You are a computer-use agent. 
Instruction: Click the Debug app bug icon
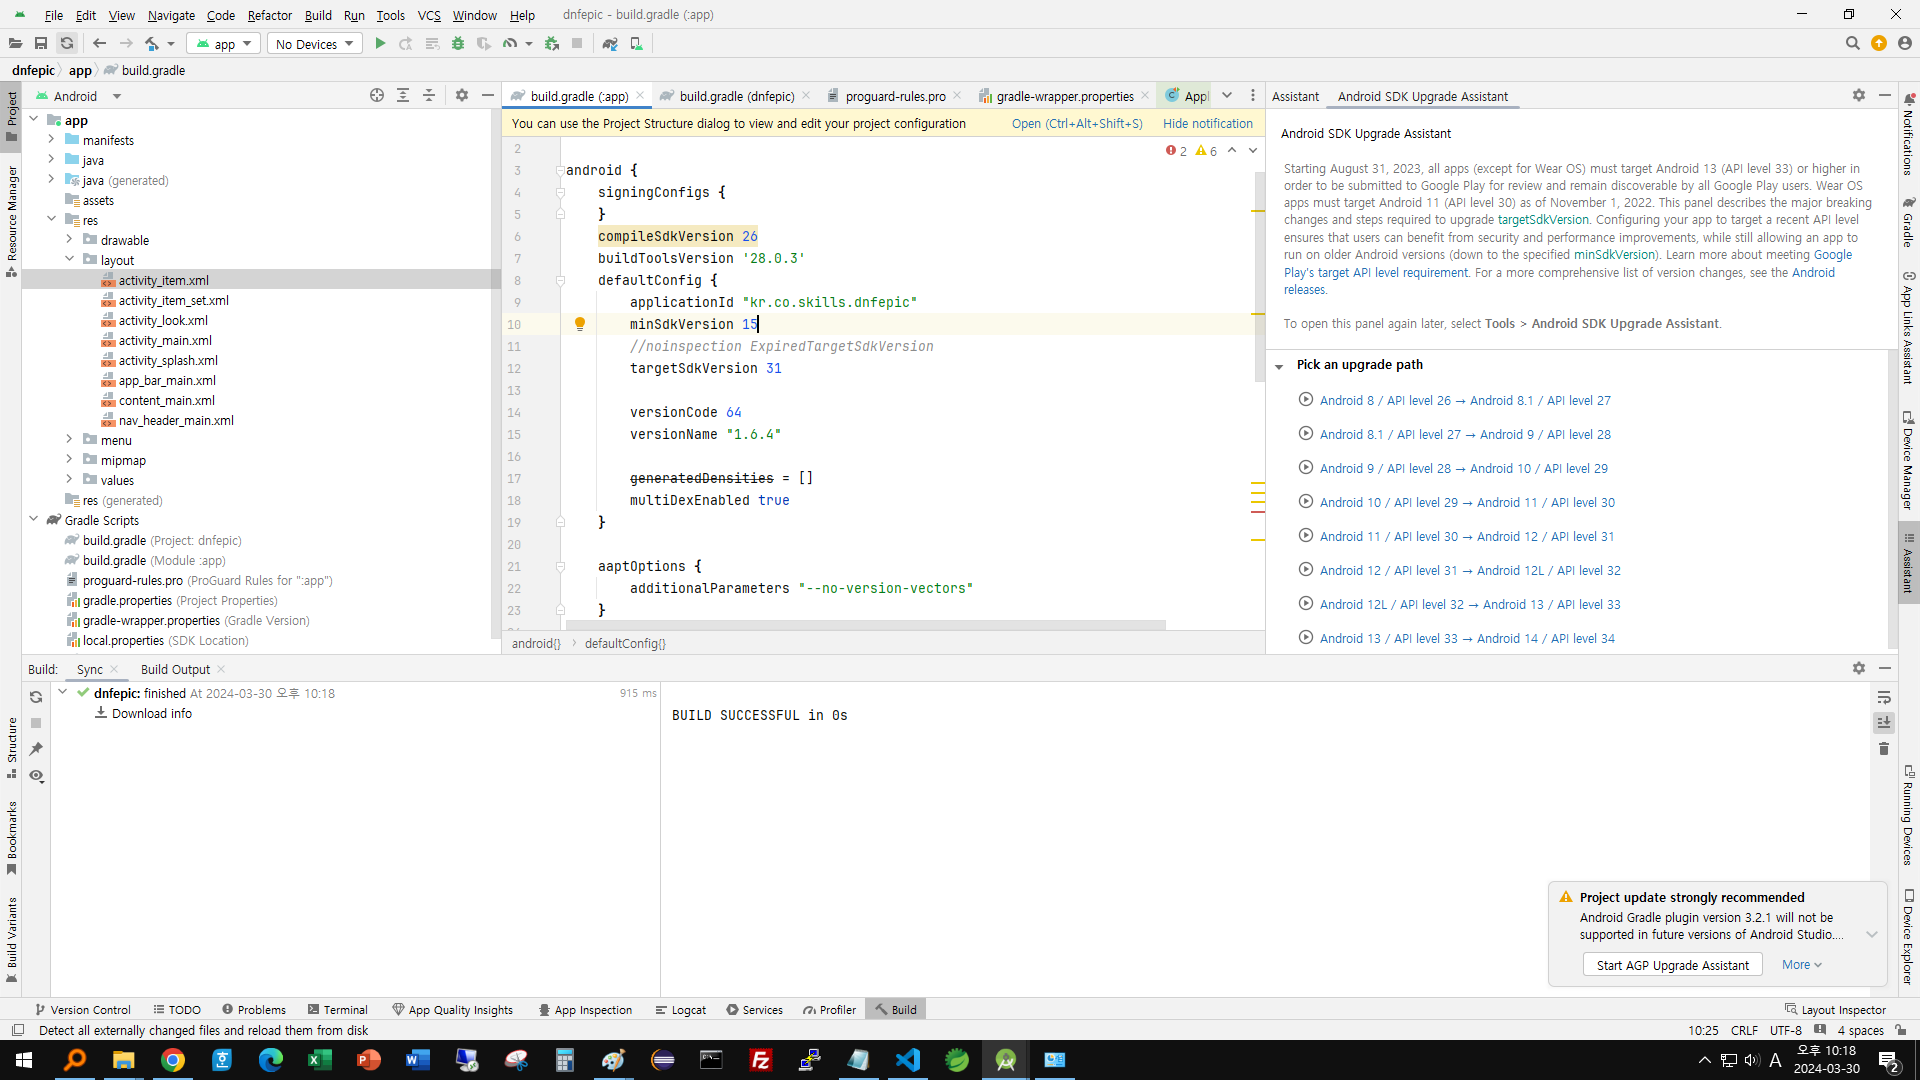pos(458,44)
